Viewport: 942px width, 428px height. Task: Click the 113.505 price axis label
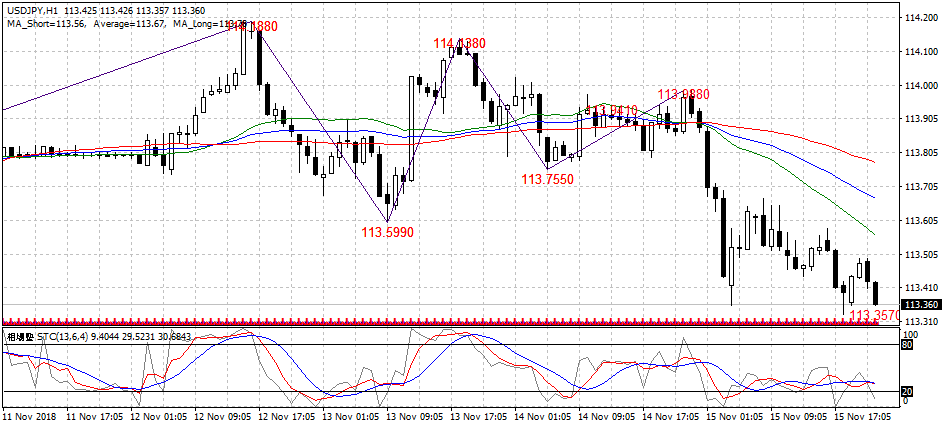point(919,255)
